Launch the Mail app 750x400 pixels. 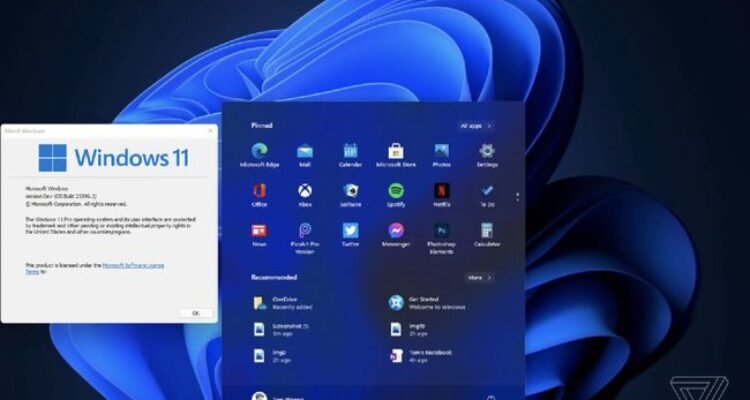tap(305, 155)
